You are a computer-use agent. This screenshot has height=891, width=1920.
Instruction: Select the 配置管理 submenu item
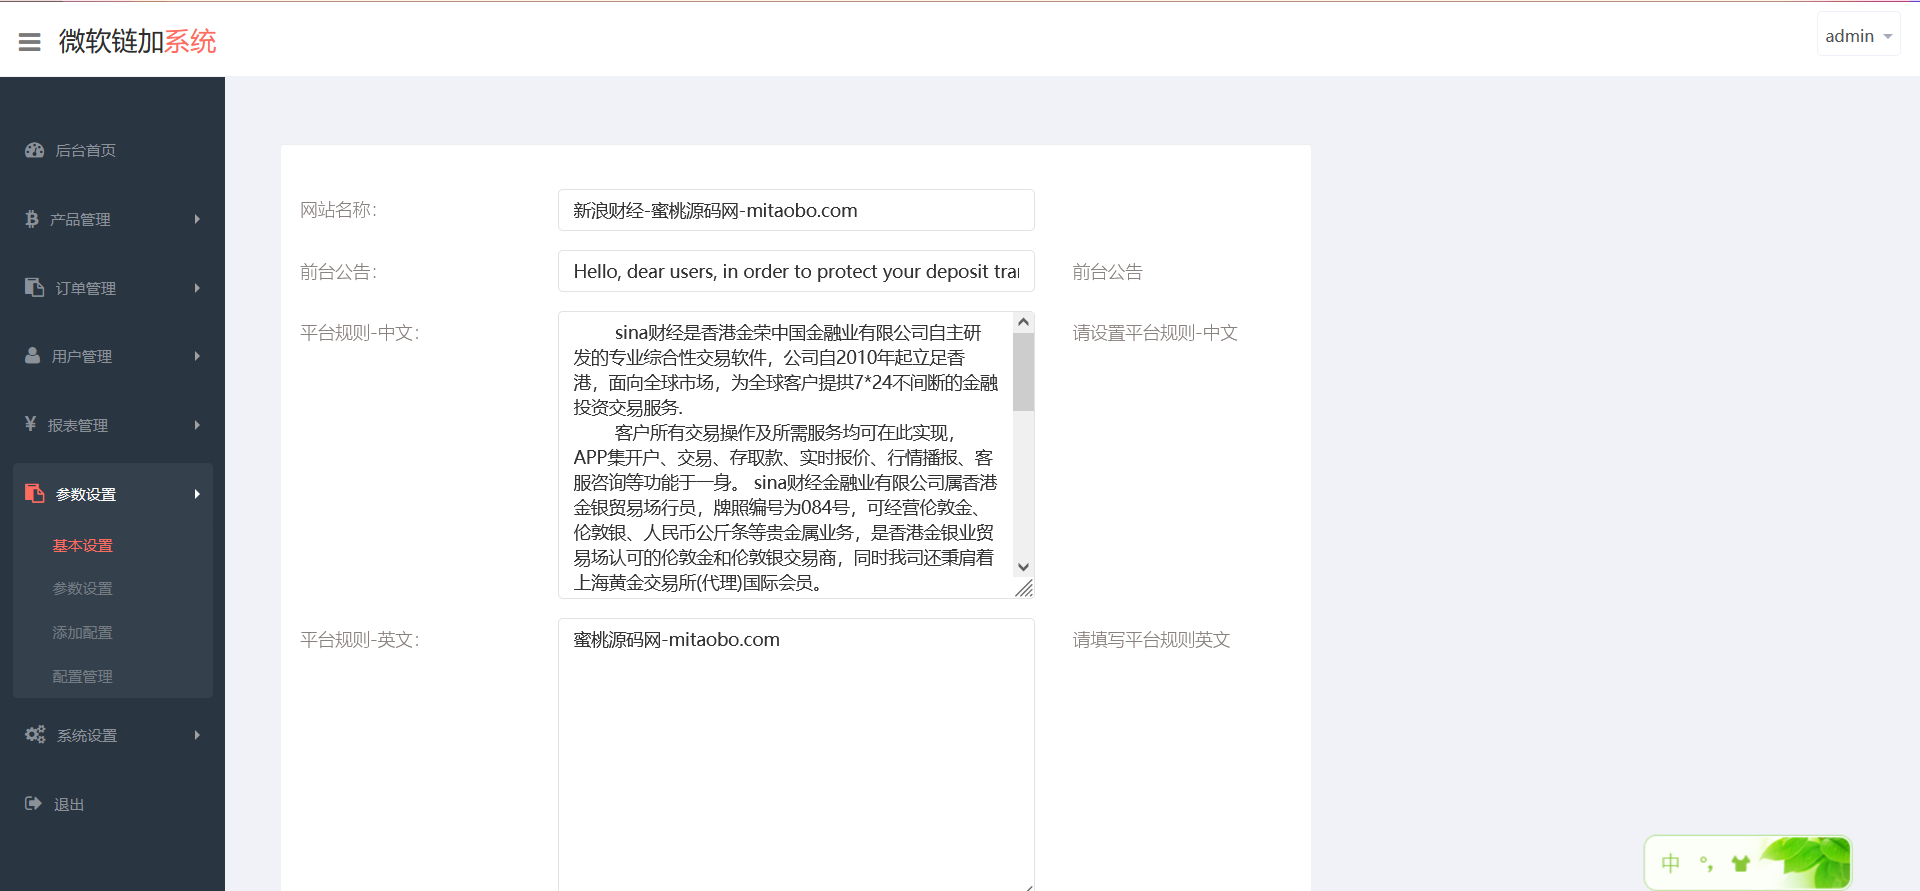83,676
